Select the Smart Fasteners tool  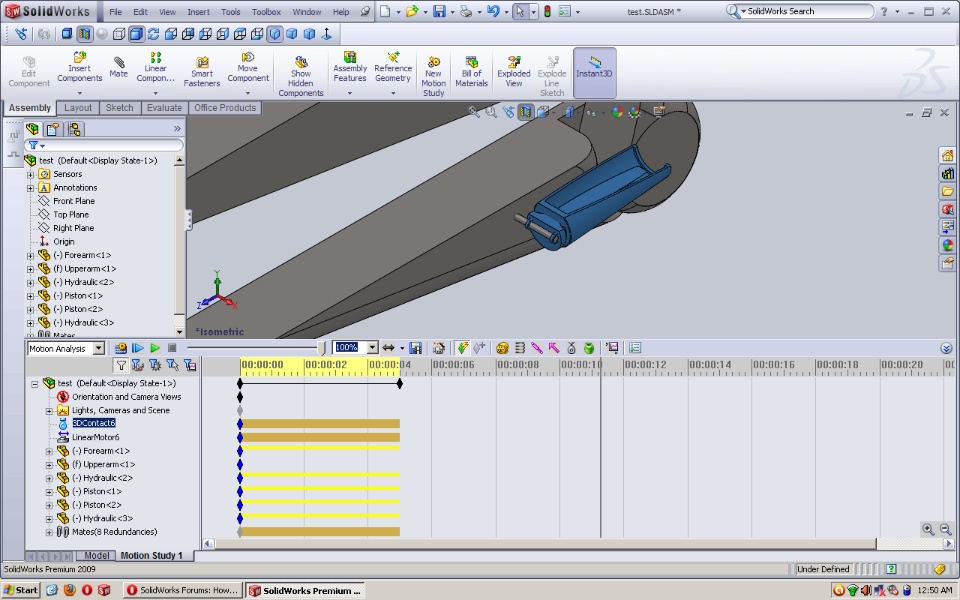(x=201, y=72)
